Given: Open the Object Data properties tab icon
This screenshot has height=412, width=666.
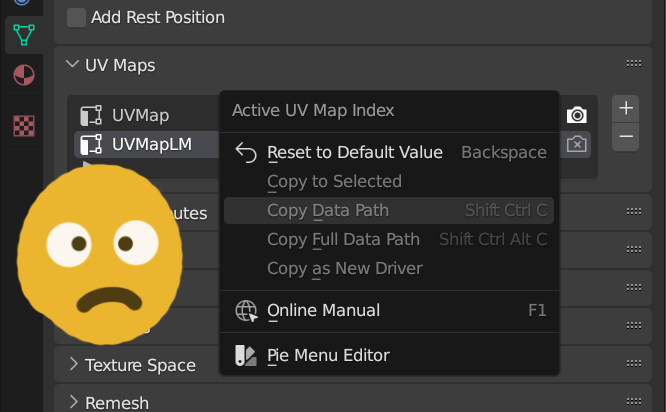Looking at the screenshot, I should [24, 35].
